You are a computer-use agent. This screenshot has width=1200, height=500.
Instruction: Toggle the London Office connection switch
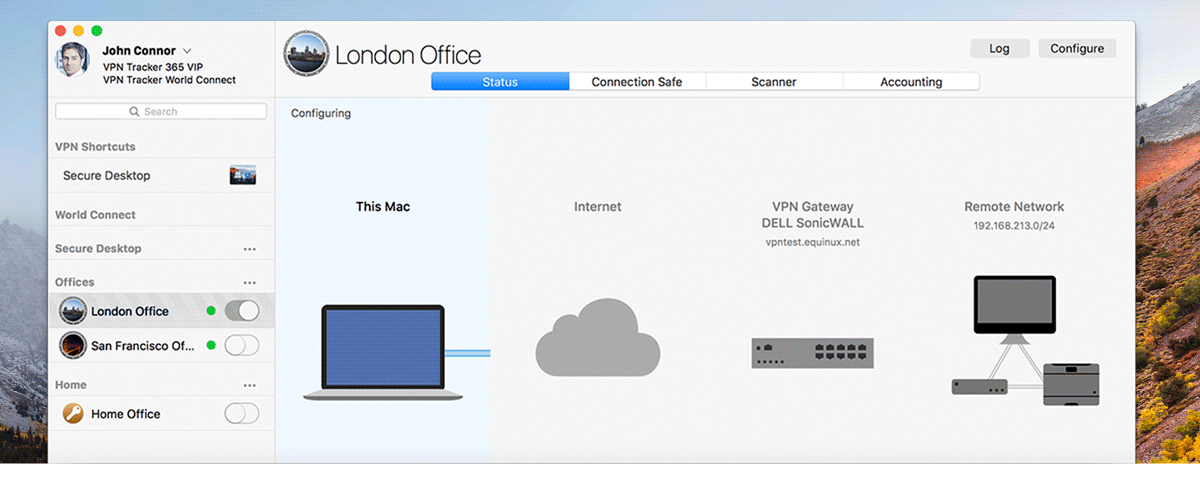242,311
